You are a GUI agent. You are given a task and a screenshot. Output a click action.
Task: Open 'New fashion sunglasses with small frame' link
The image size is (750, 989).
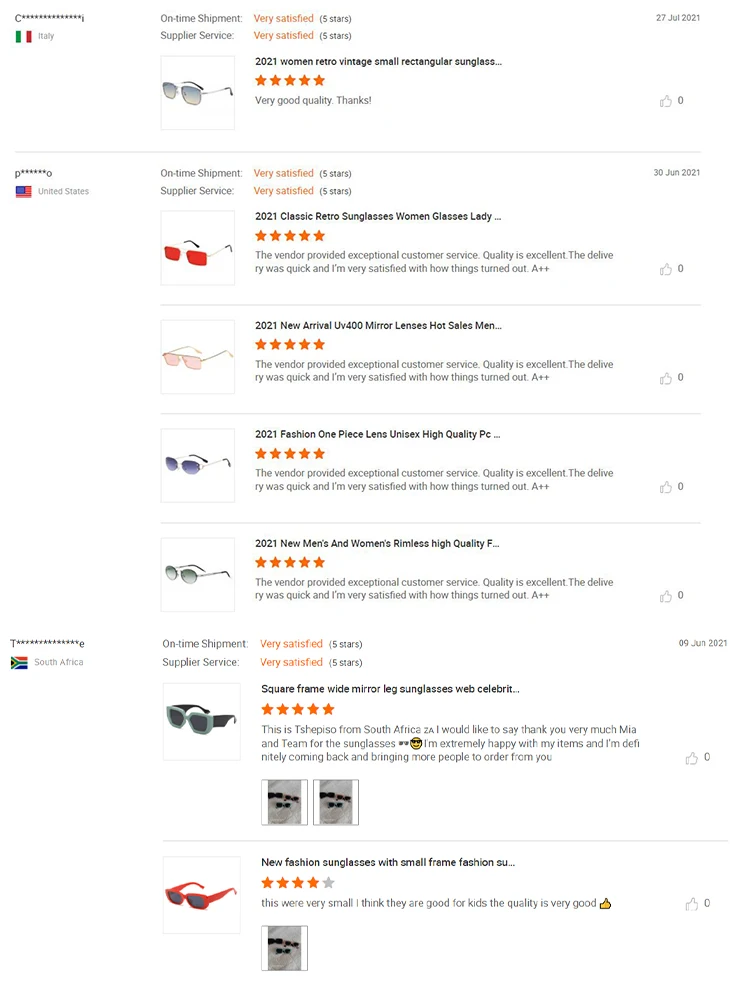coord(388,862)
